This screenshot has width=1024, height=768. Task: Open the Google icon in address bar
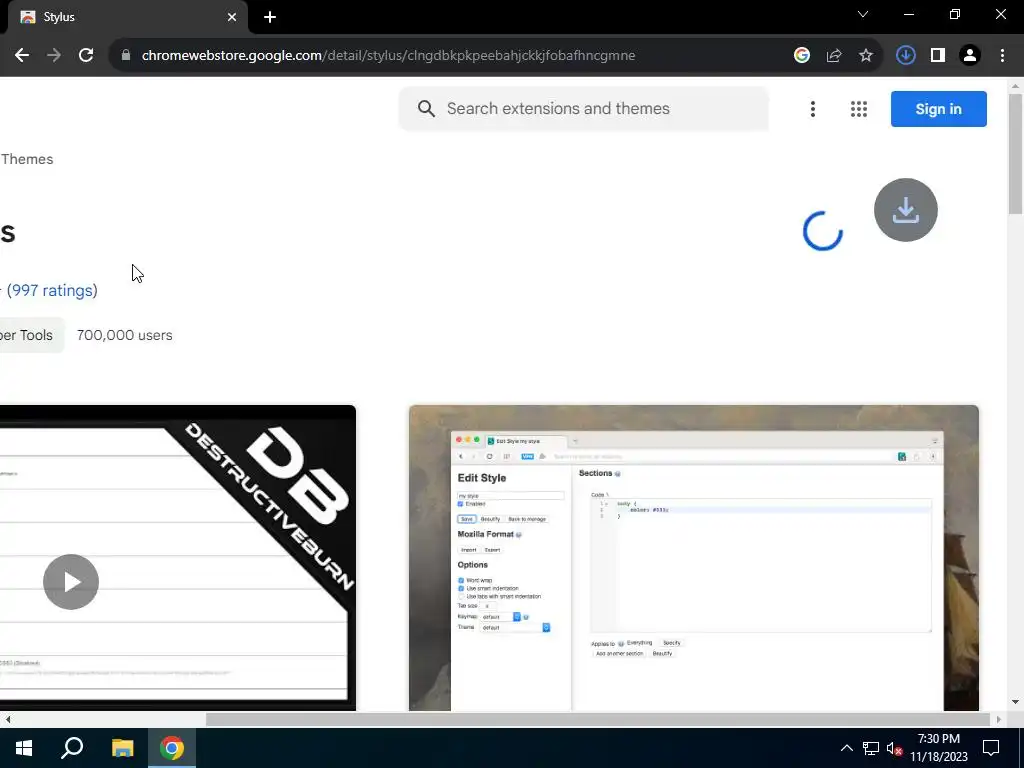[x=801, y=56]
